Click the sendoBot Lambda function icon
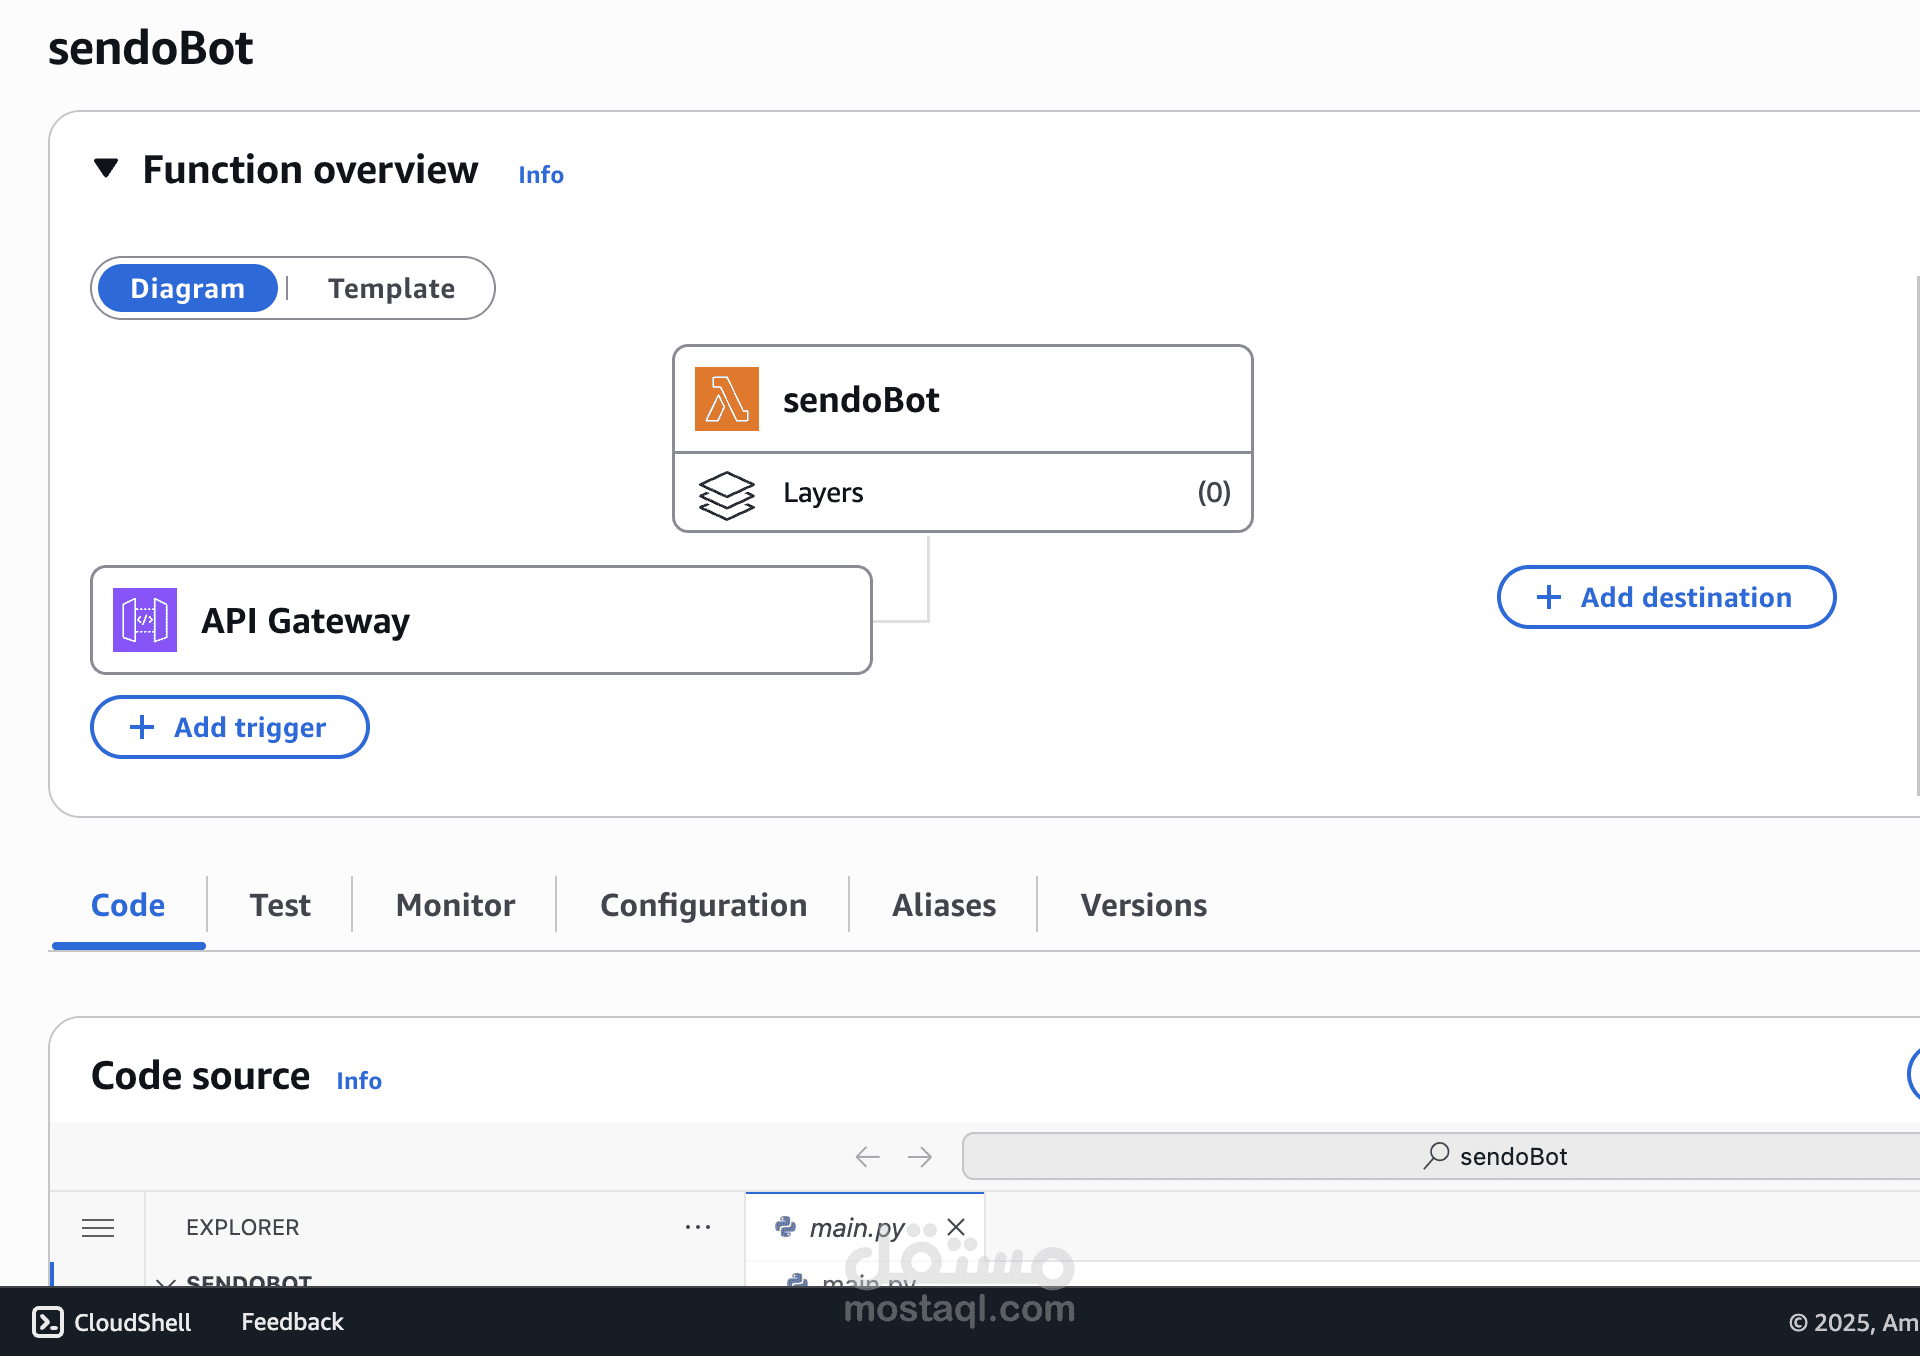This screenshot has width=1920, height=1356. (727, 398)
